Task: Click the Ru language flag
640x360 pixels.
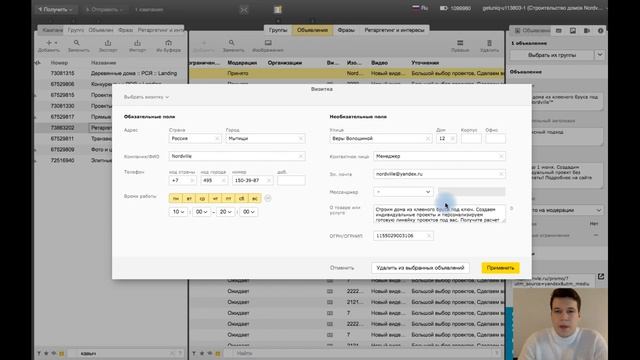Action: click(416, 8)
